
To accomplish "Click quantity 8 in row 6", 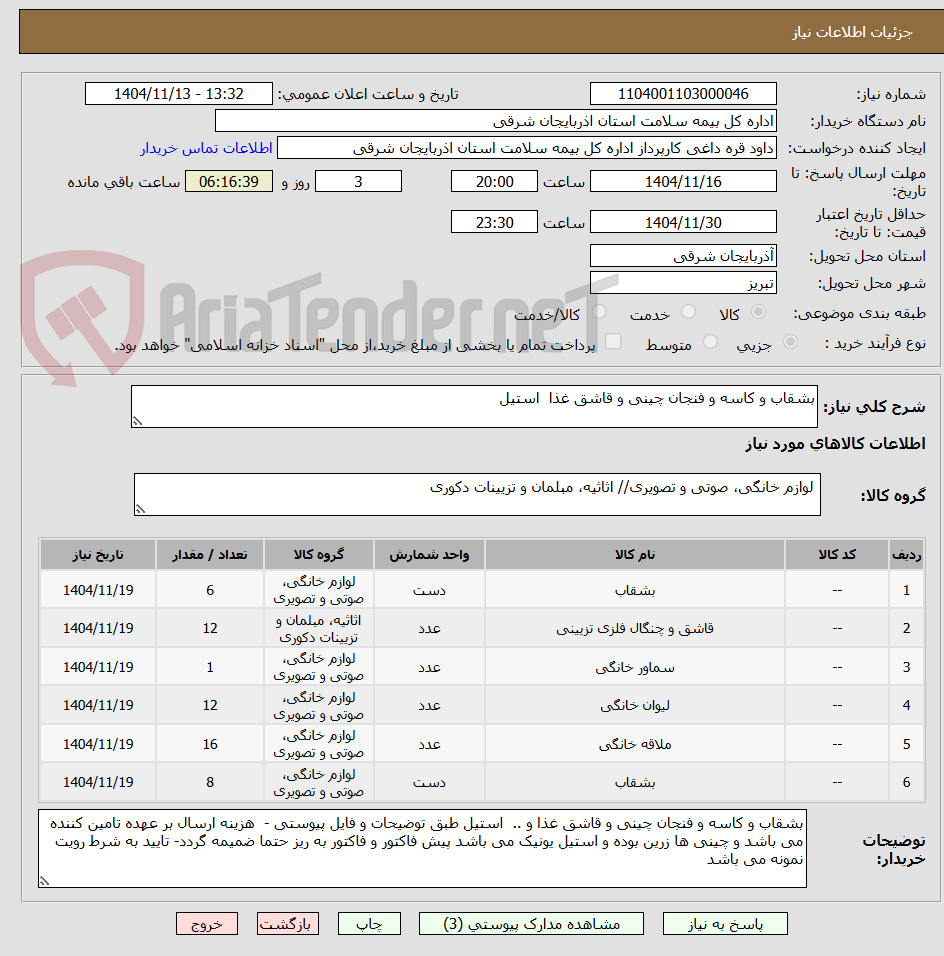I will point(210,782).
